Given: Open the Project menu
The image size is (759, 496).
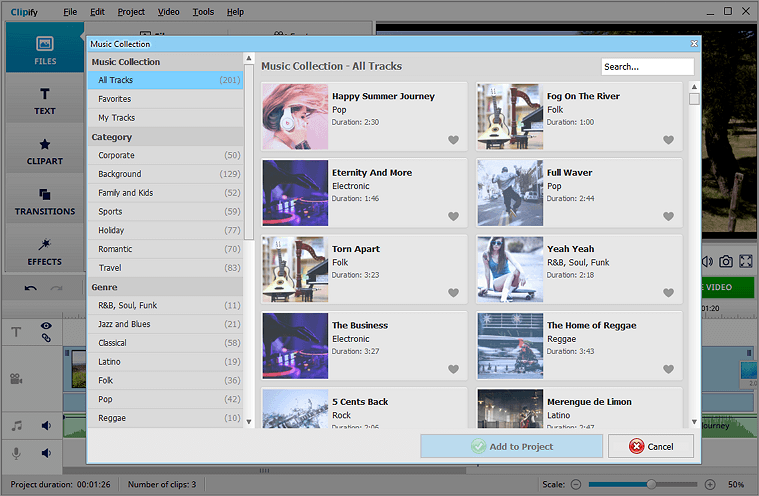Looking at the screenshot, I should coord(131,12).
